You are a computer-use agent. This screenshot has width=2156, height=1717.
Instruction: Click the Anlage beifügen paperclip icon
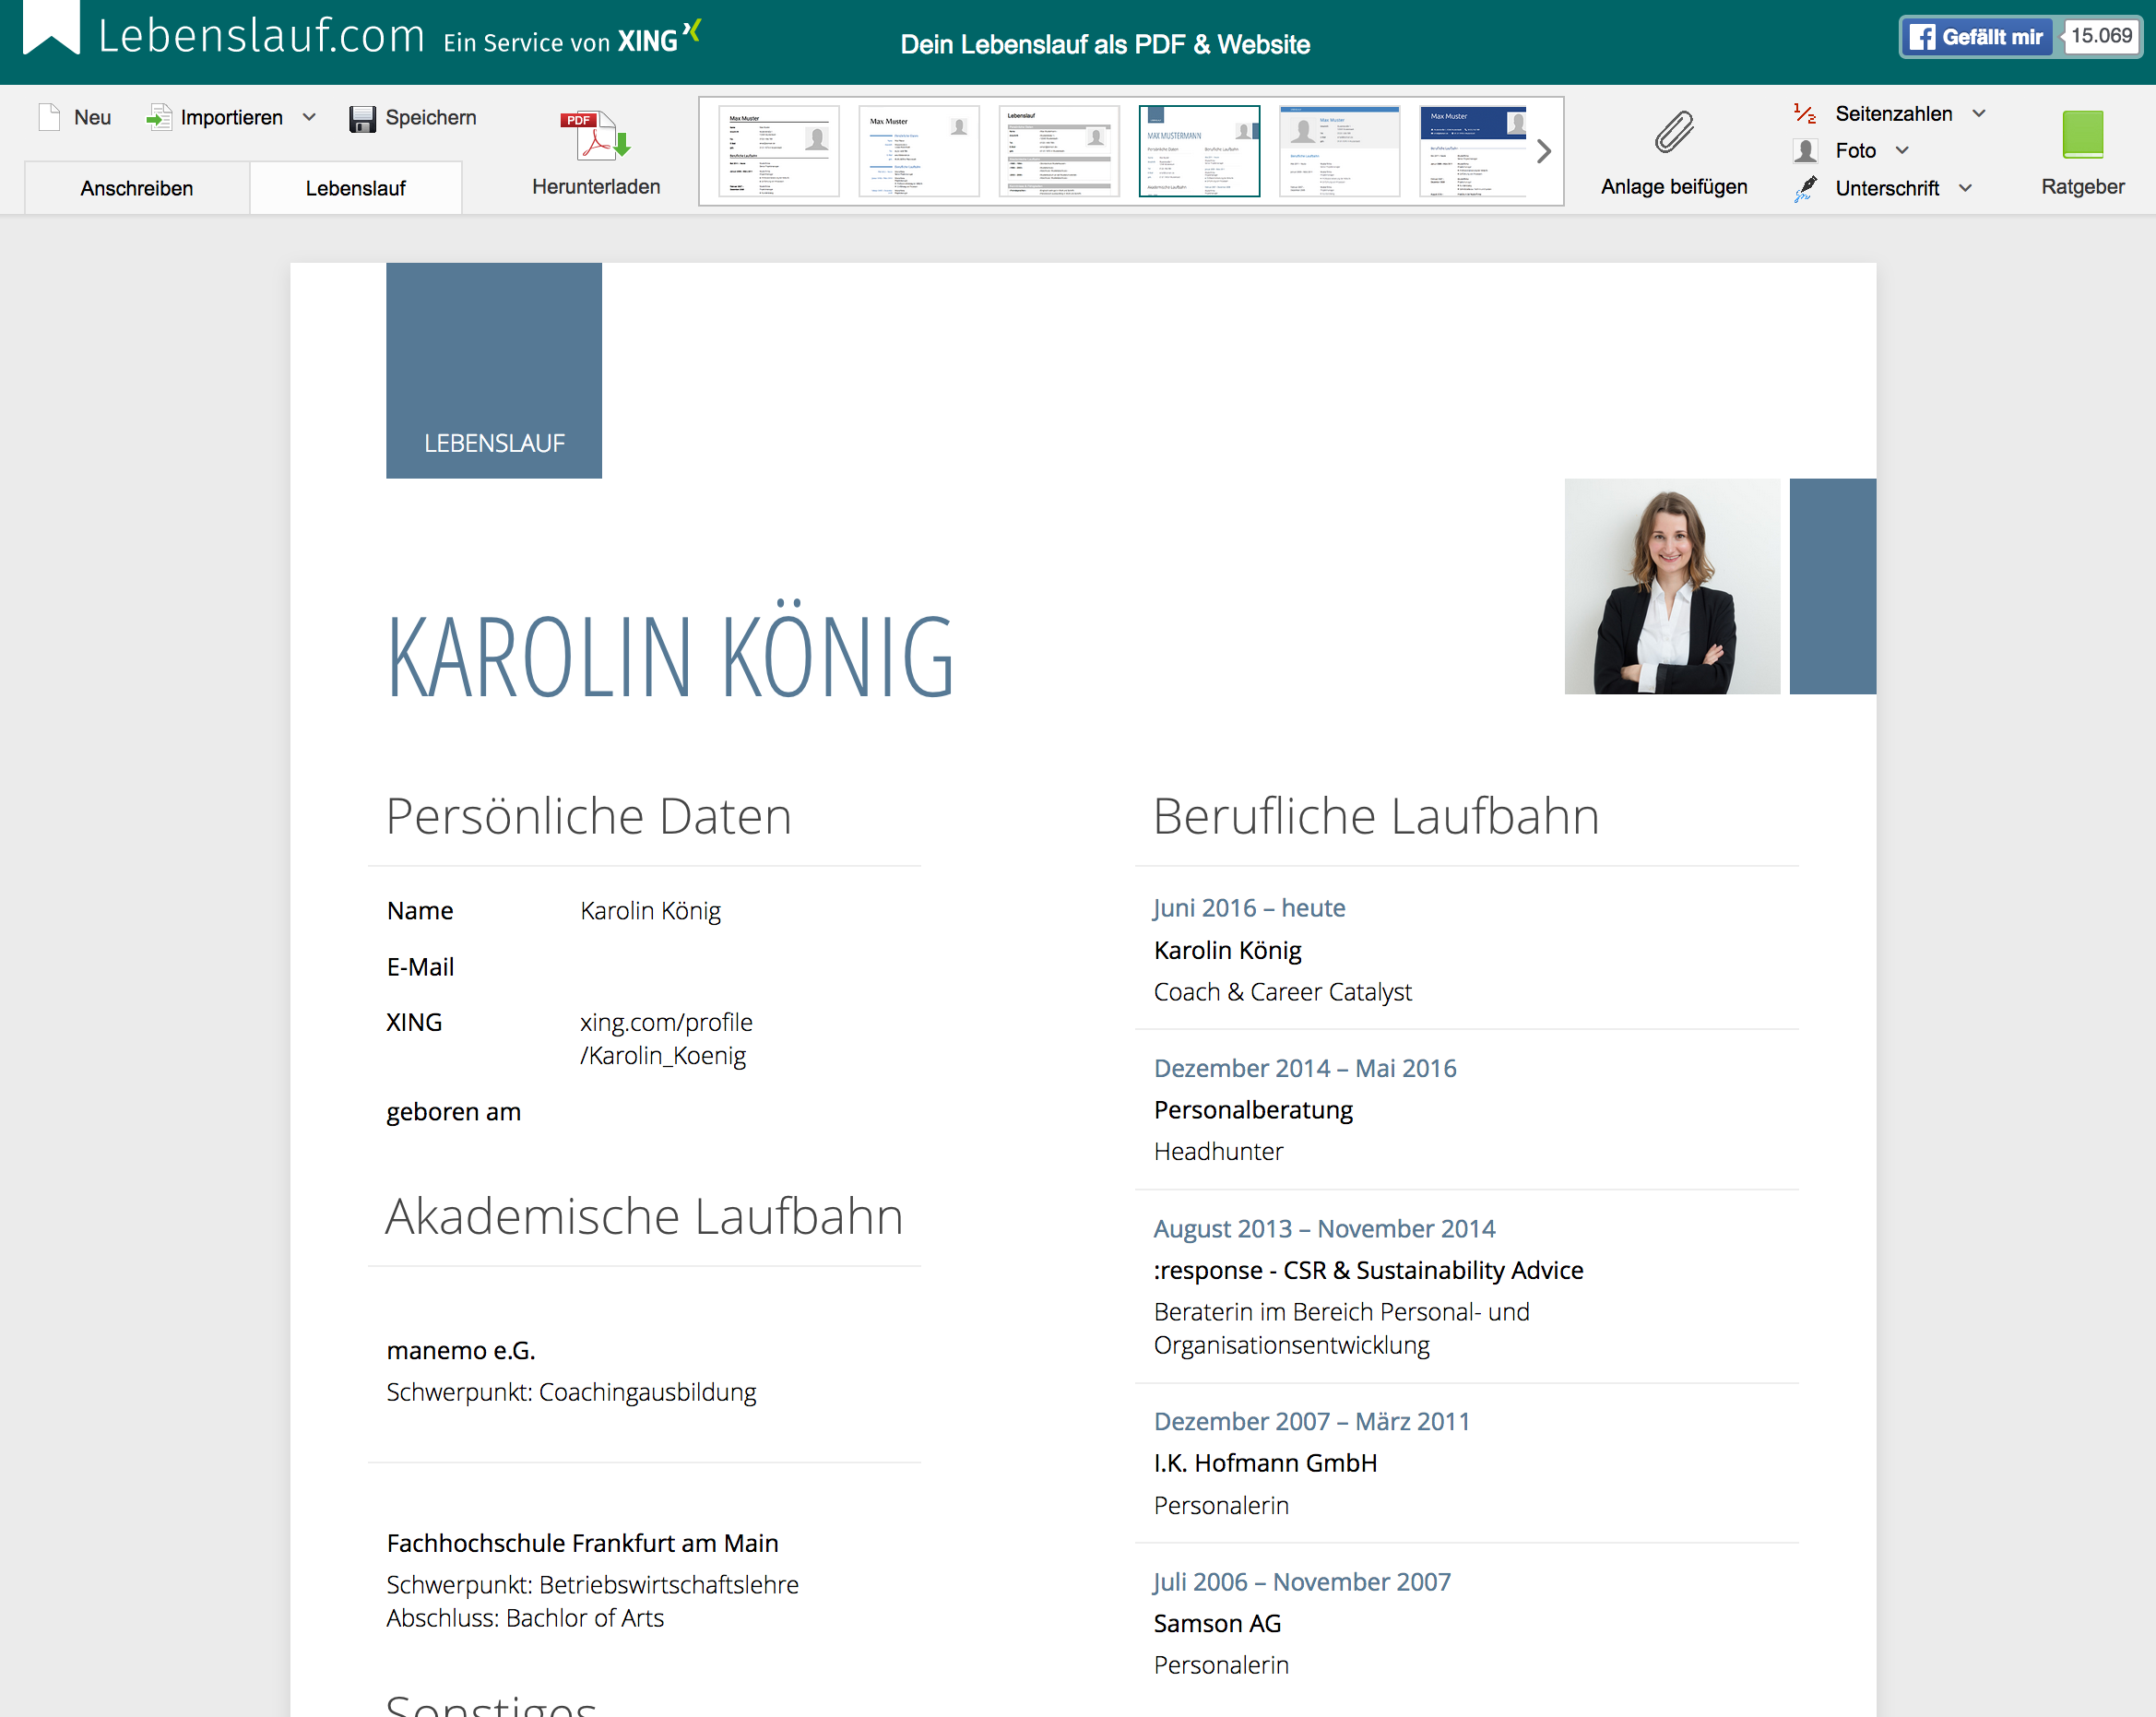[x=1673, y=133]
